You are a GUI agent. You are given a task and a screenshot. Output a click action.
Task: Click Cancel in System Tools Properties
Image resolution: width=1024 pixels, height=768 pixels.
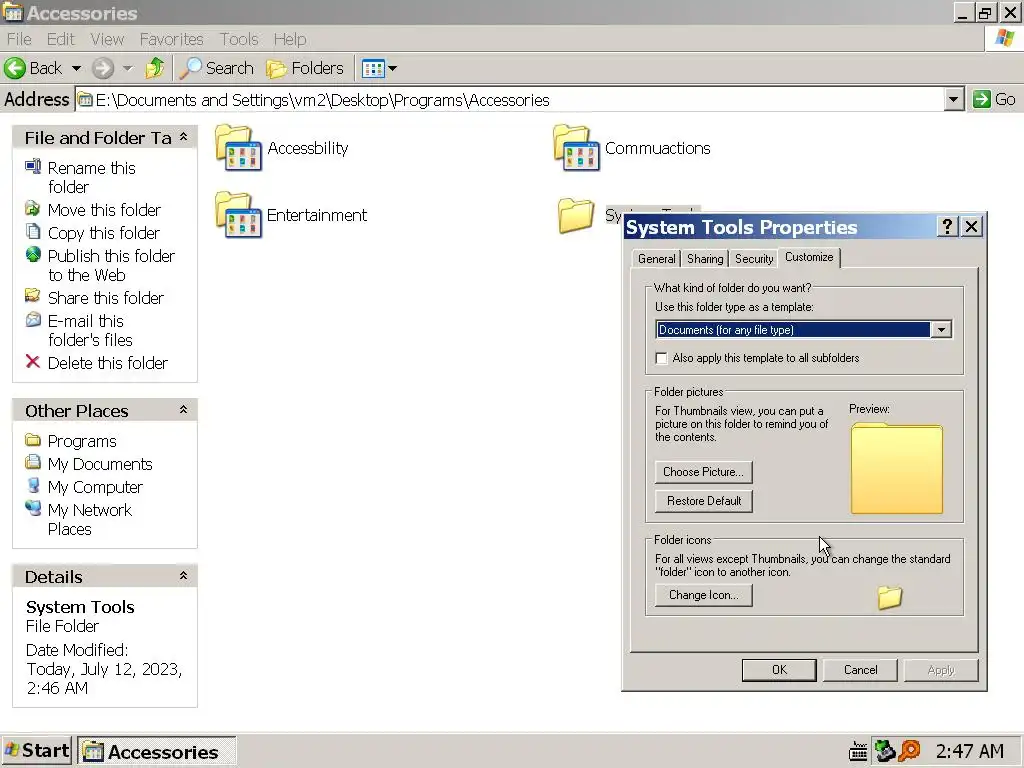point(860,670)
